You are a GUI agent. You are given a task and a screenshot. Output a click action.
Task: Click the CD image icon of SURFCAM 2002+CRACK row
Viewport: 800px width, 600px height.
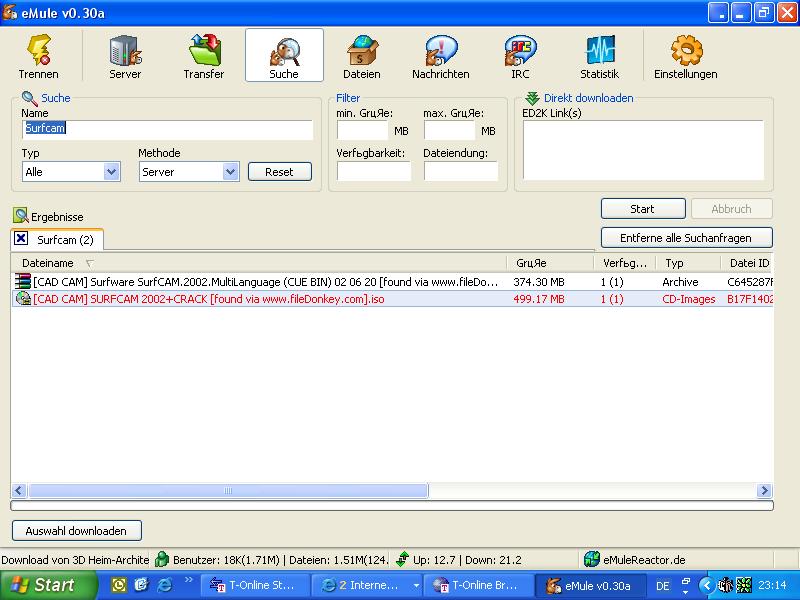pos(23,298)
